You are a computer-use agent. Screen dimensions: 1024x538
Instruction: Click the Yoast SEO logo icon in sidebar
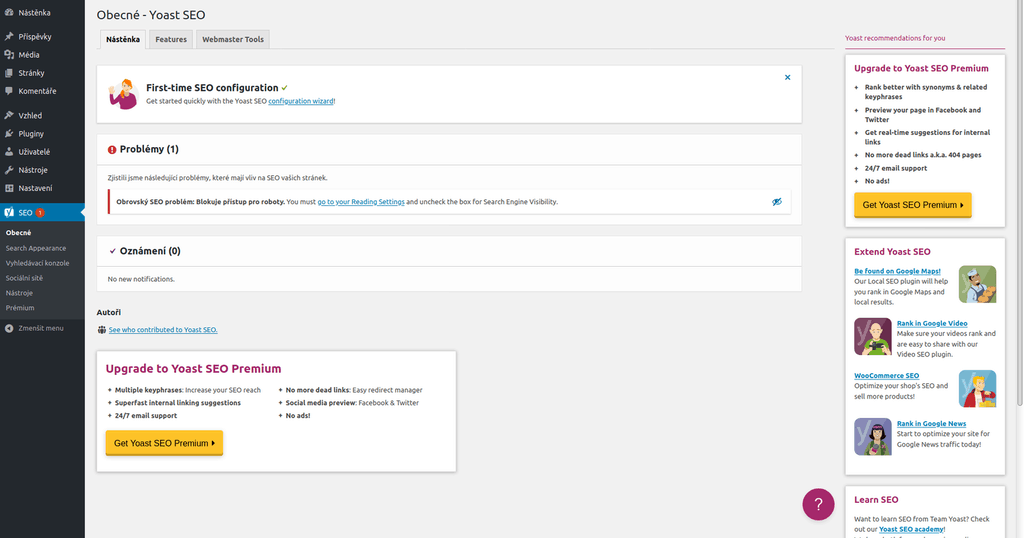pos(9,212)
